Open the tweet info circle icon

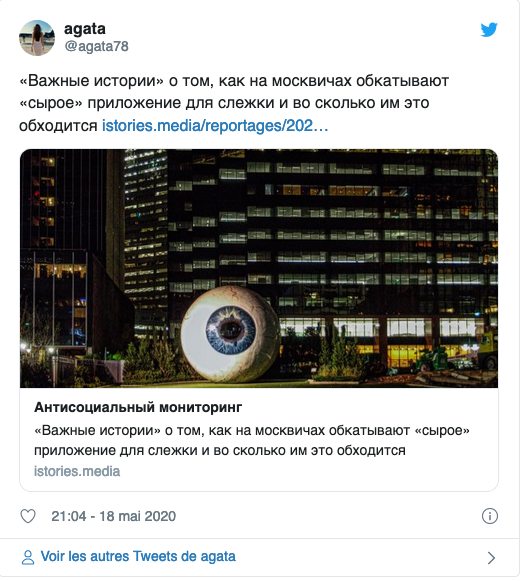(x=489, y=516)
